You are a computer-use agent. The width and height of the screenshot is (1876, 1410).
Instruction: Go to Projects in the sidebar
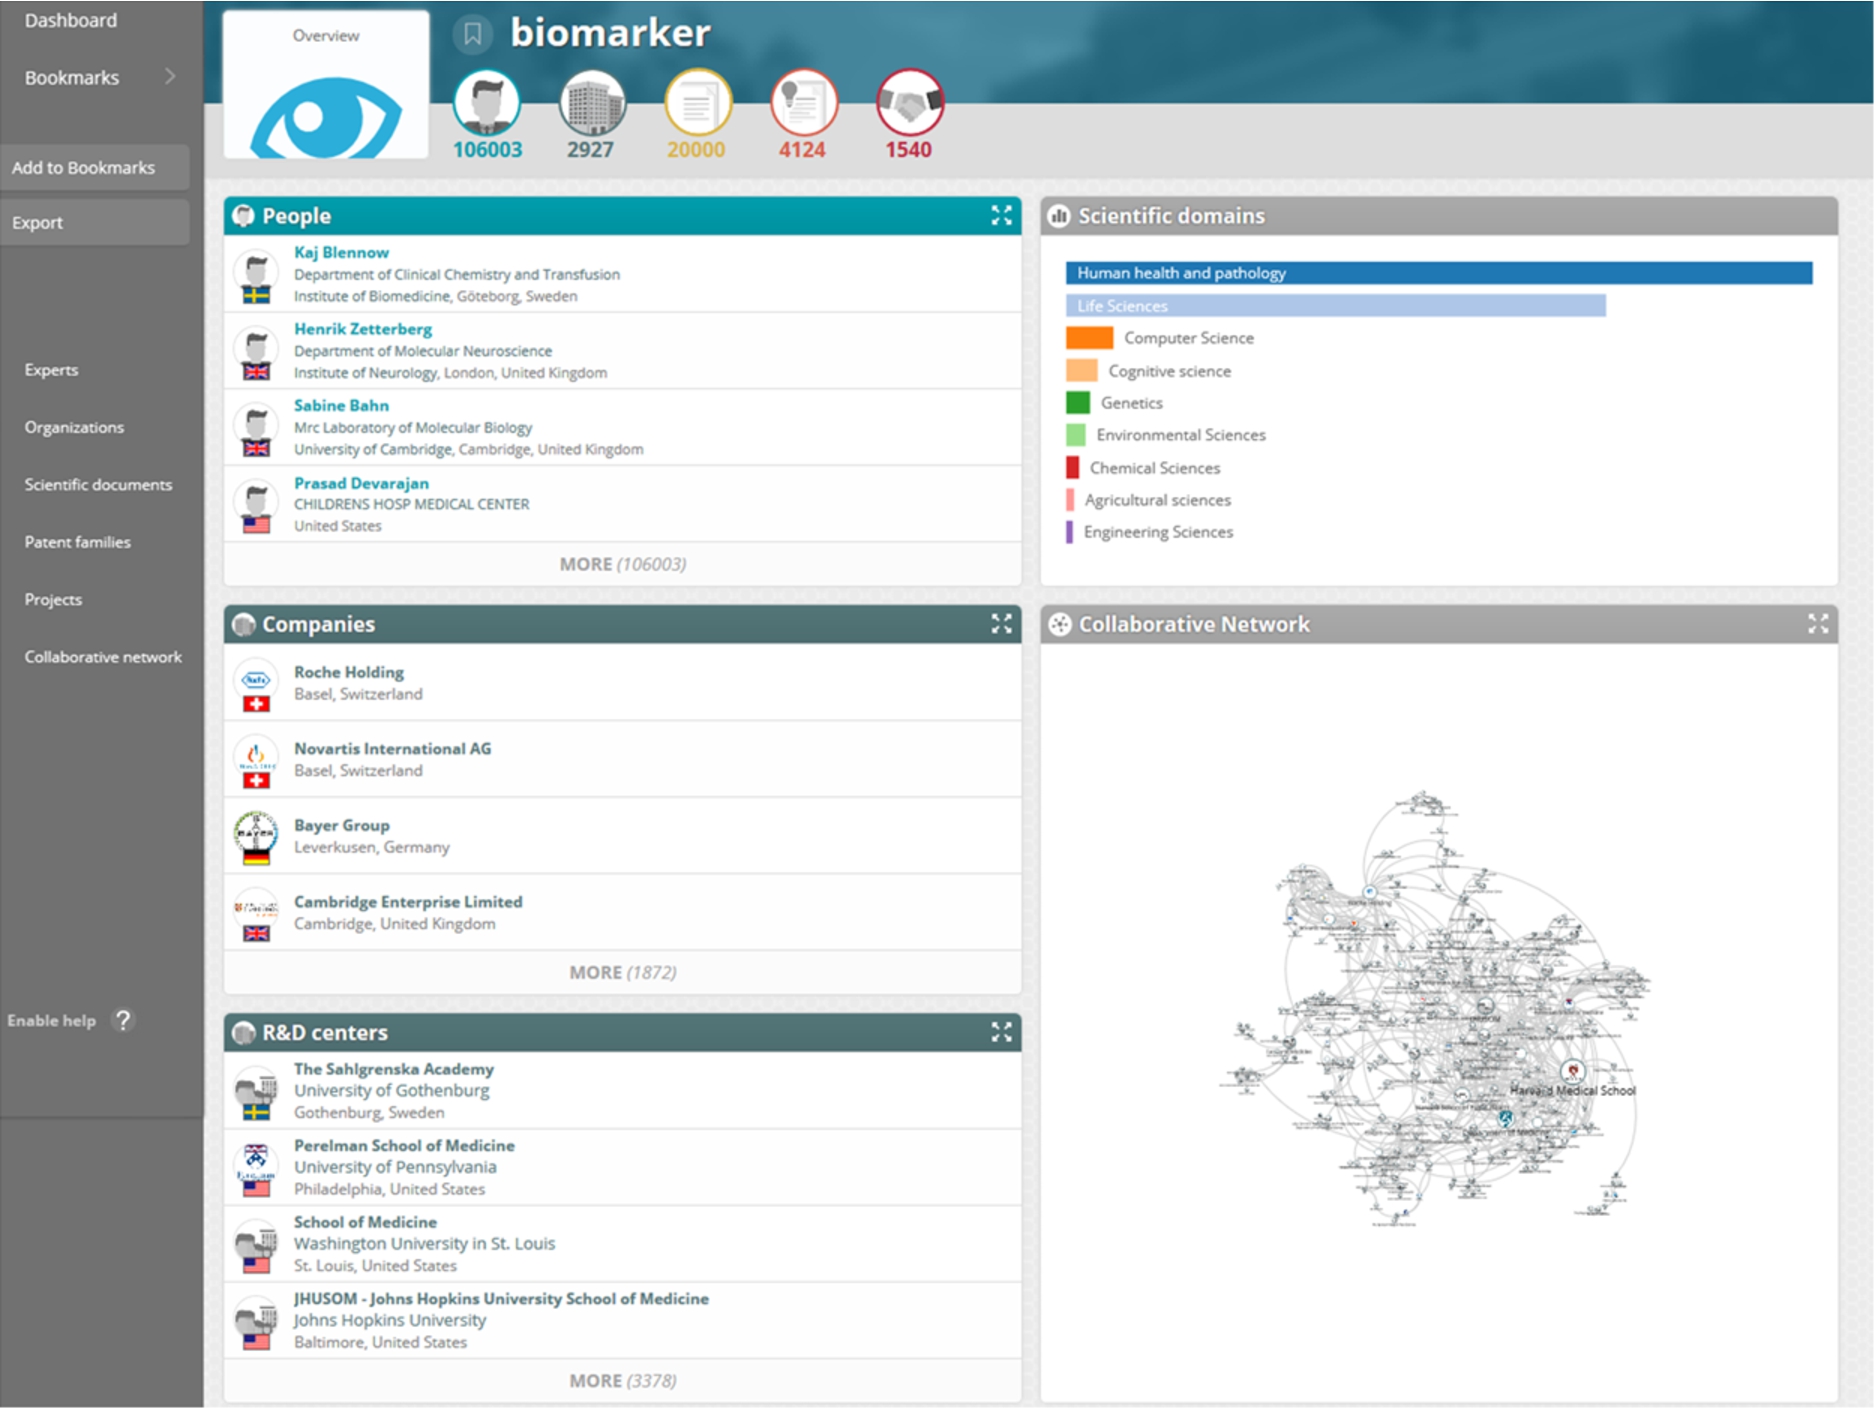pos(53,599)
